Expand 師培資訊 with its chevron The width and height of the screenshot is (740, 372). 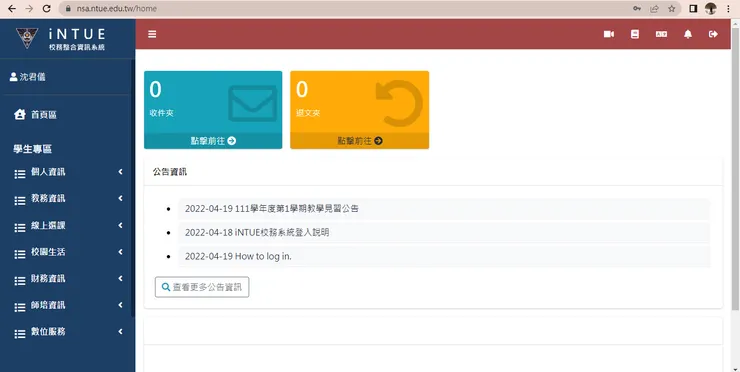(x=120, y=305)
